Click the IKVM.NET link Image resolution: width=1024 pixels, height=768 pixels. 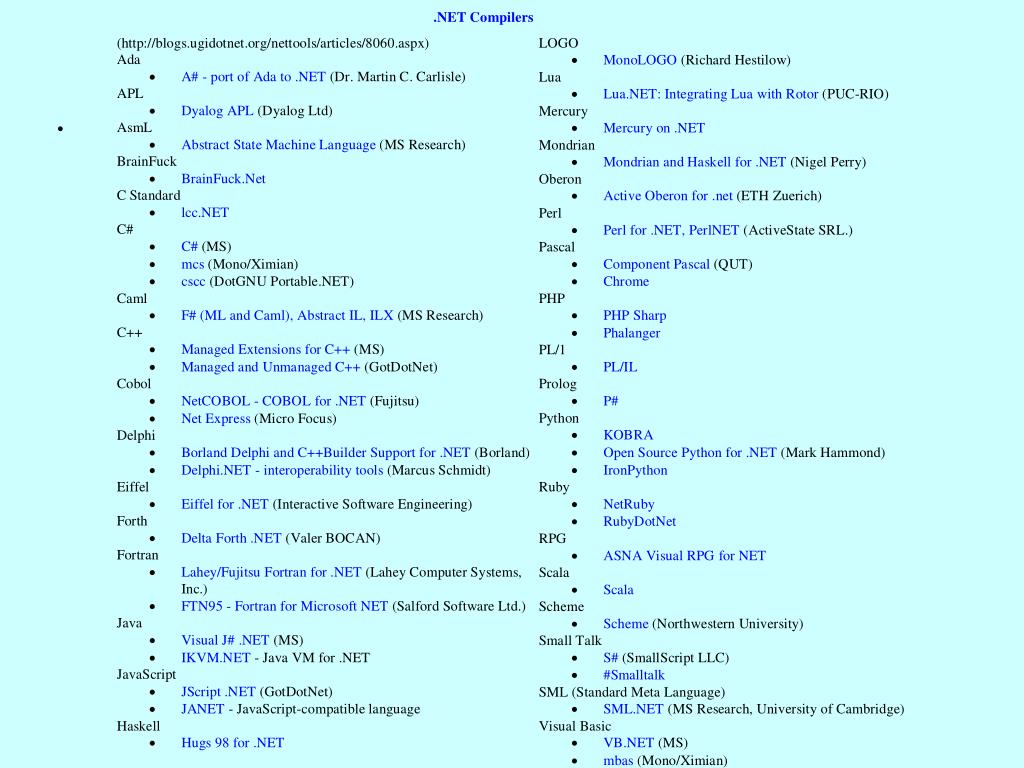click(x=216, y=658)
